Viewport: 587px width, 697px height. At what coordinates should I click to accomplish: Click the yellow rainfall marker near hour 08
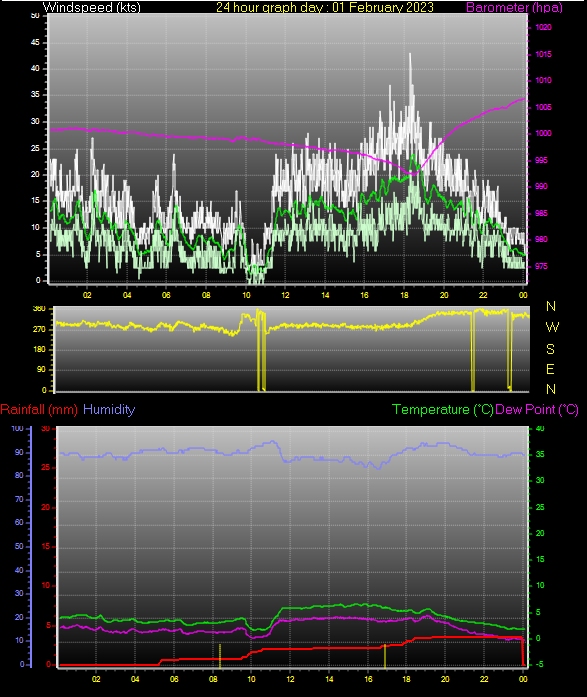[220, 656]
